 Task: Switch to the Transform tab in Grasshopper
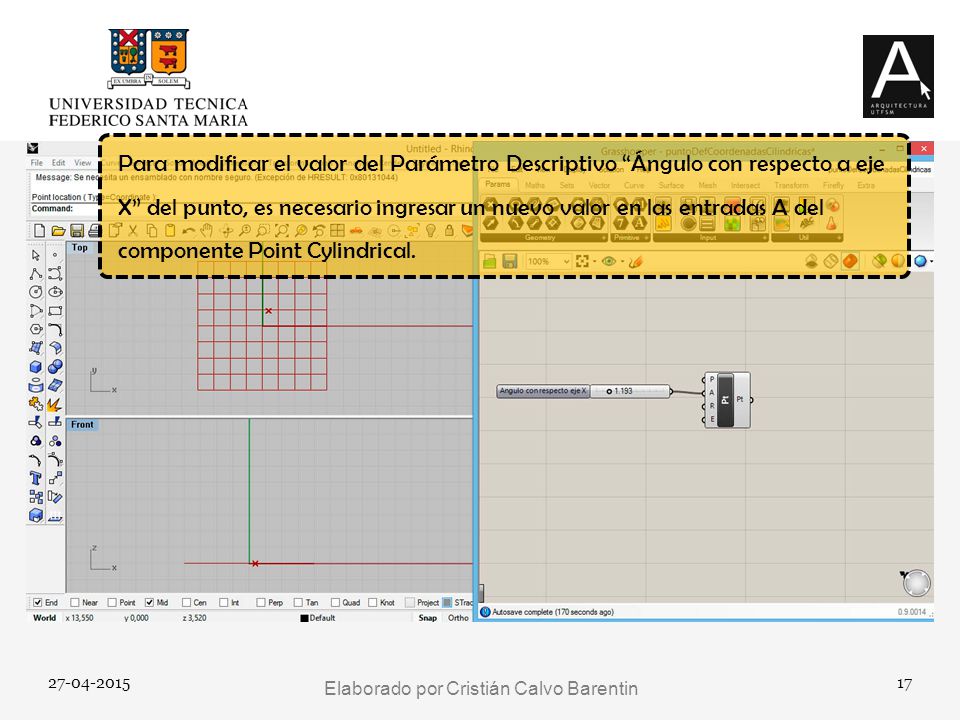click(791, 185)
